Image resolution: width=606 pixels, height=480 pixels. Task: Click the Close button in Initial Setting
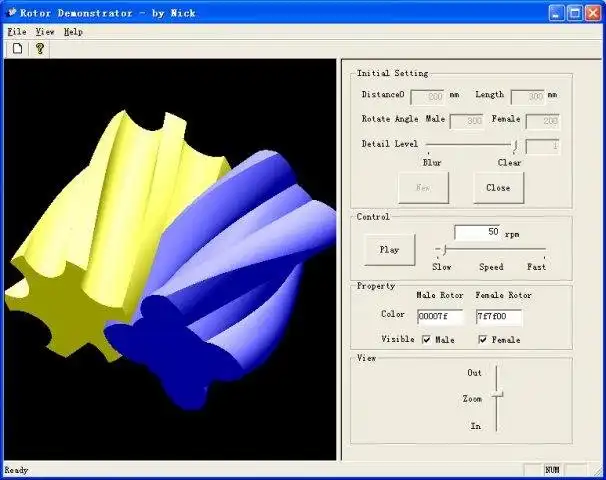[499, 188]
